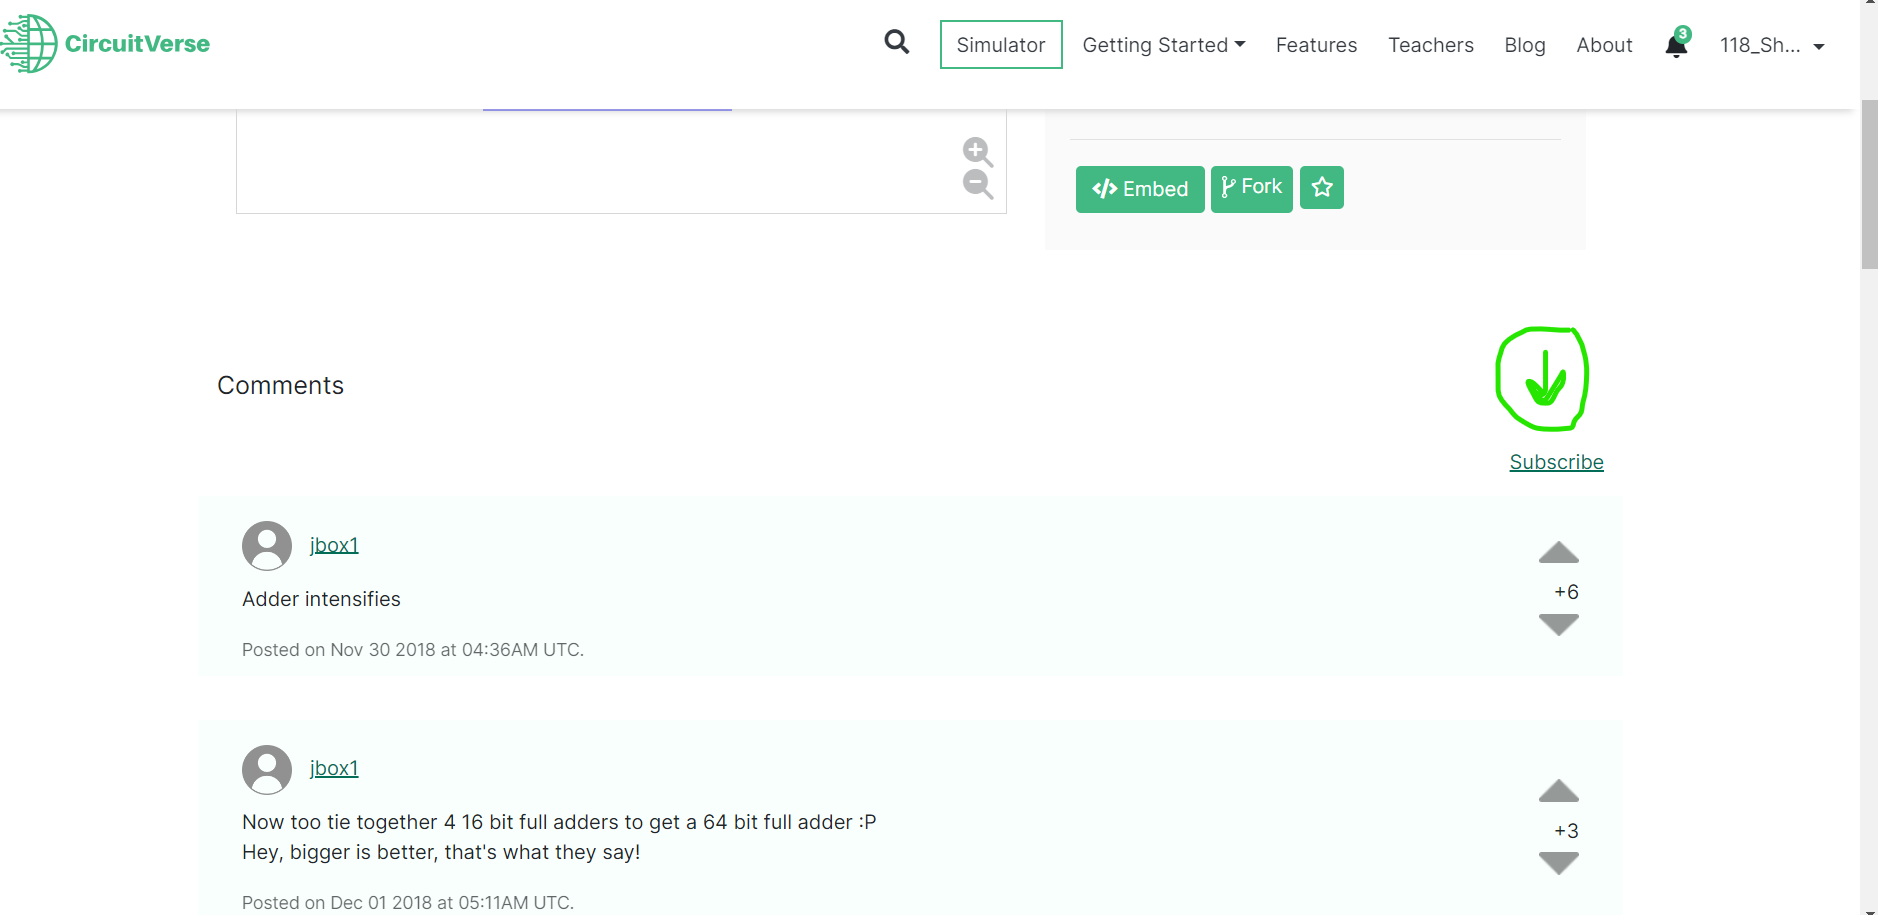Upvote the 'Adder intensifies' comment
Viewport: 1878px width, 915px height.
pos(1558,554)
